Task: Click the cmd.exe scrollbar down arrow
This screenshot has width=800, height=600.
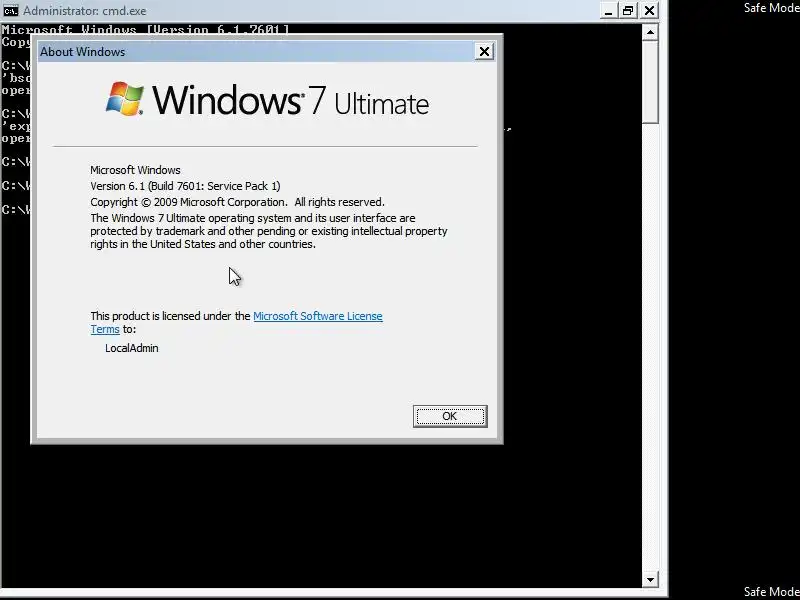Action: pyautogui.click(x=650, y=579)
